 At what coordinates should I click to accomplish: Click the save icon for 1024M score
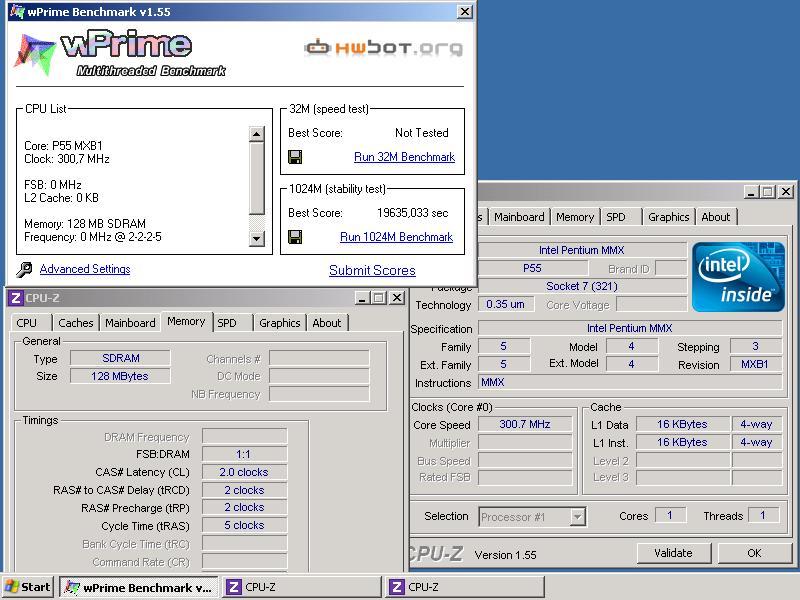[295, 237]
